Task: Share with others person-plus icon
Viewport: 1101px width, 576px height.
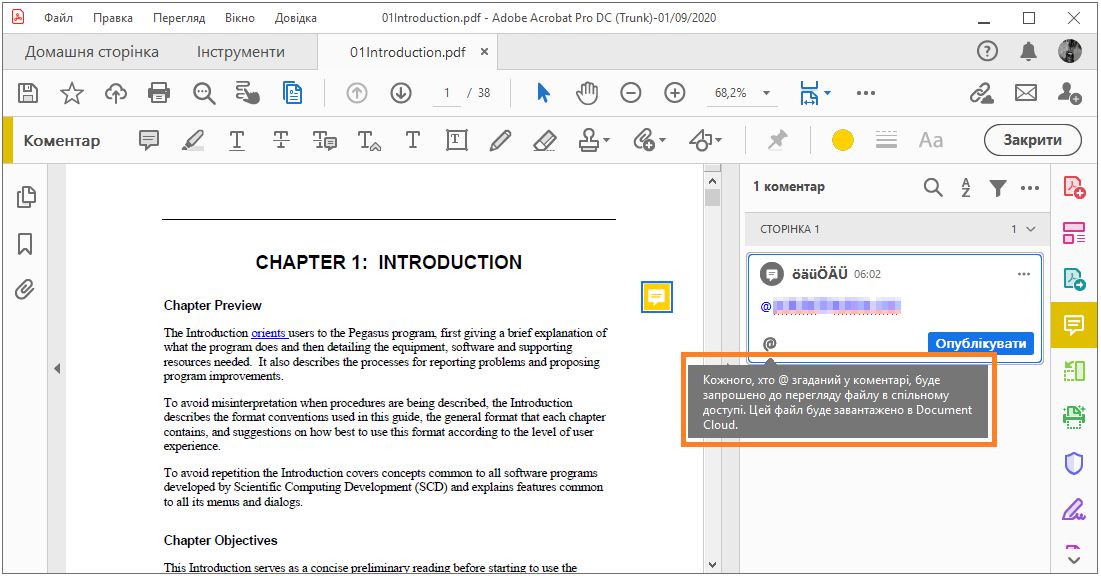Action: [x=1069, y=93]
